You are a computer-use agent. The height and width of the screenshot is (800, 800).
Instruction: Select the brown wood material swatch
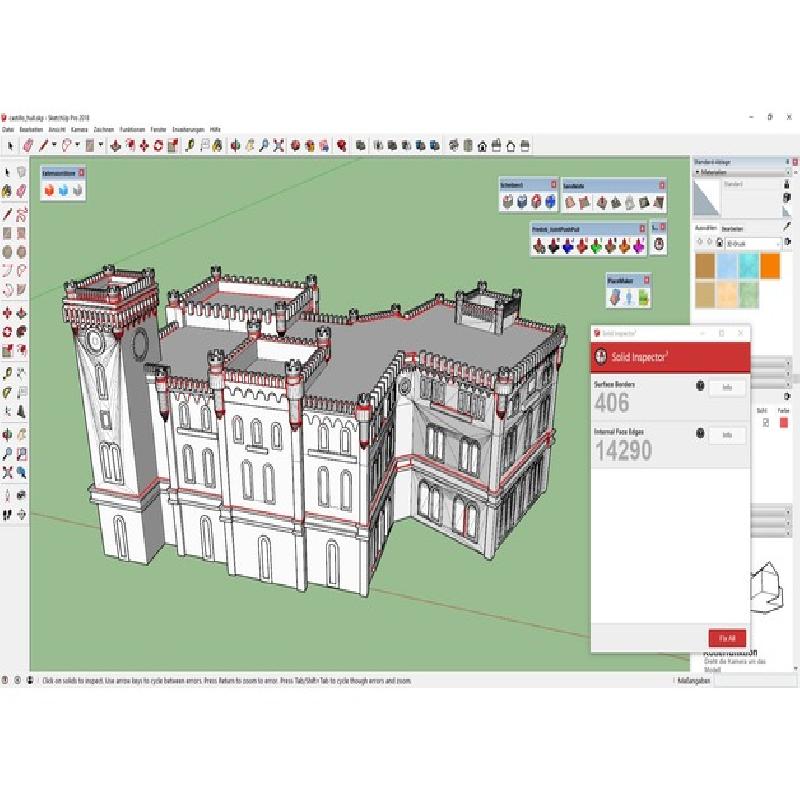click(705, 266)
